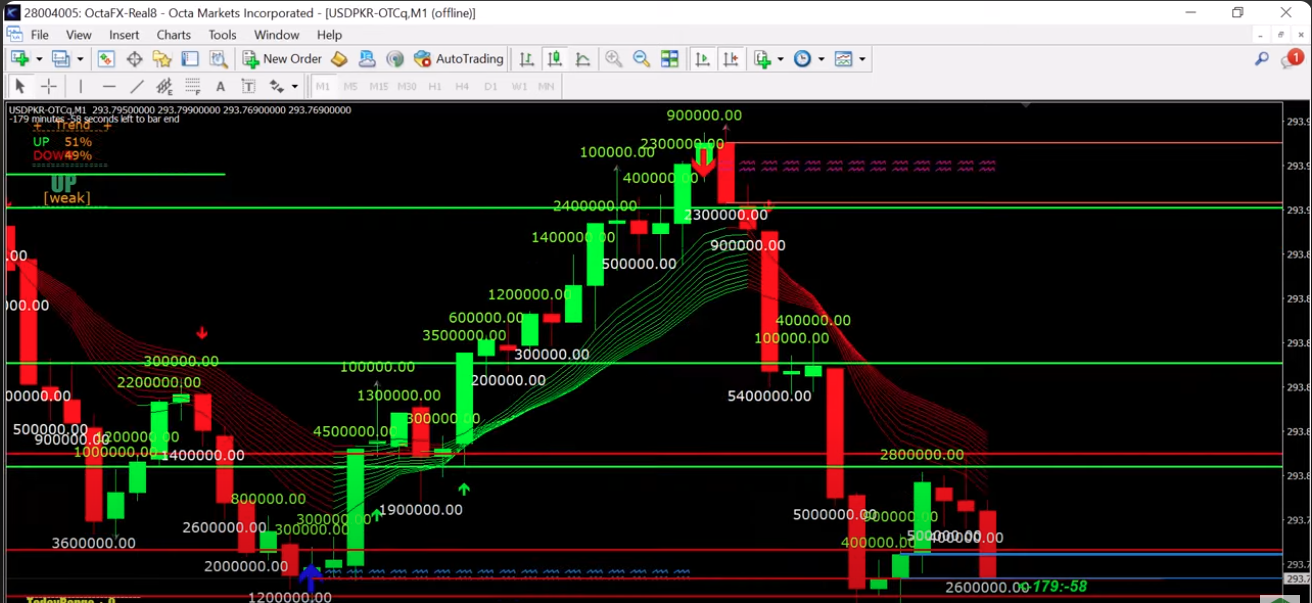The image size is (1312, 603).
Task: Select the text label tool
Action: [x=249, y=86]
